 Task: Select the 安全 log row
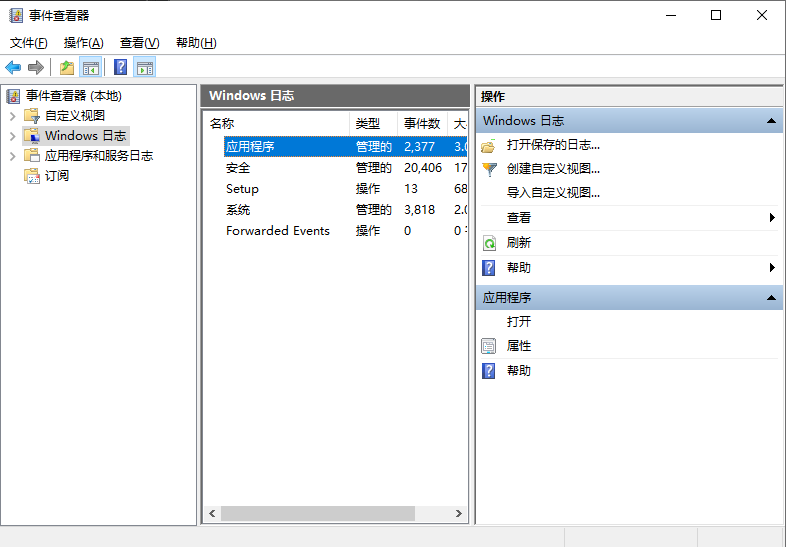pos(345,168)
